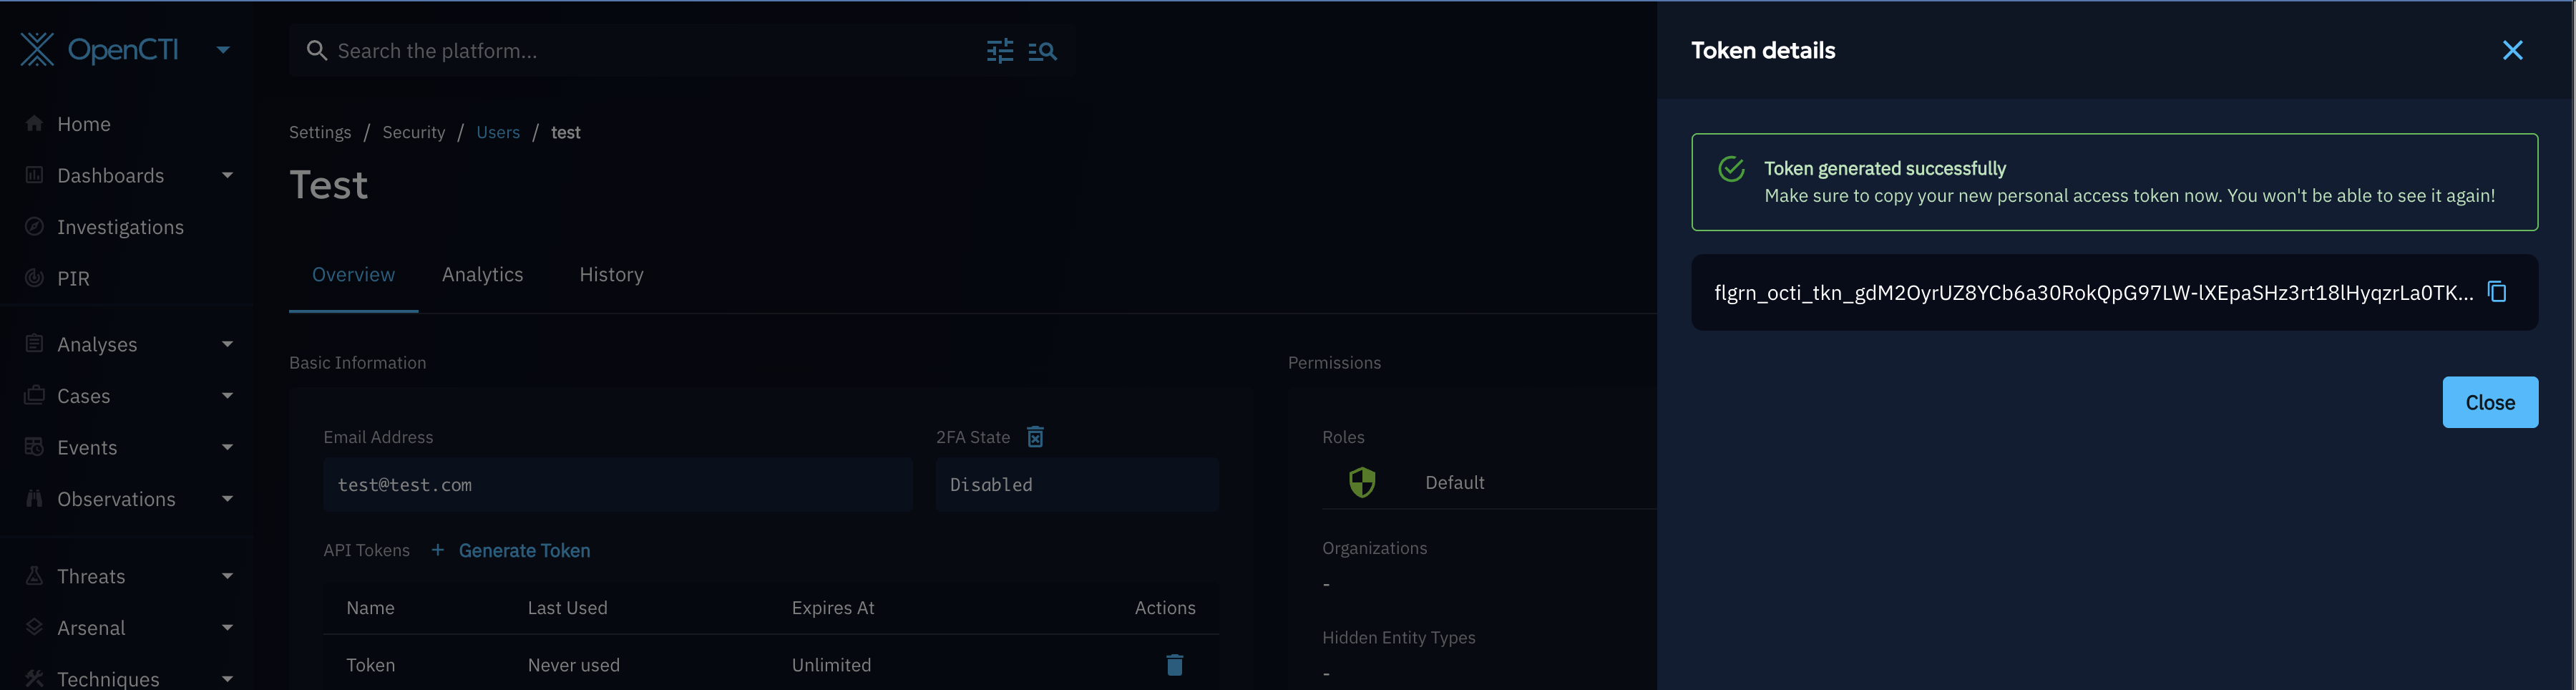This screenshot has height=690, width=2576.
Task: Reset 2FA State with the delete icon
Action: point(1035,437)
